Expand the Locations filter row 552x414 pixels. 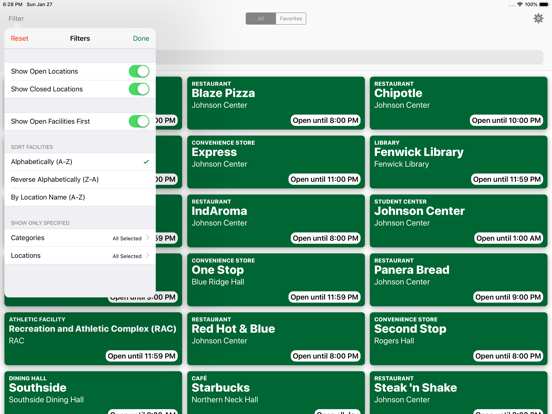pos(80,256)
